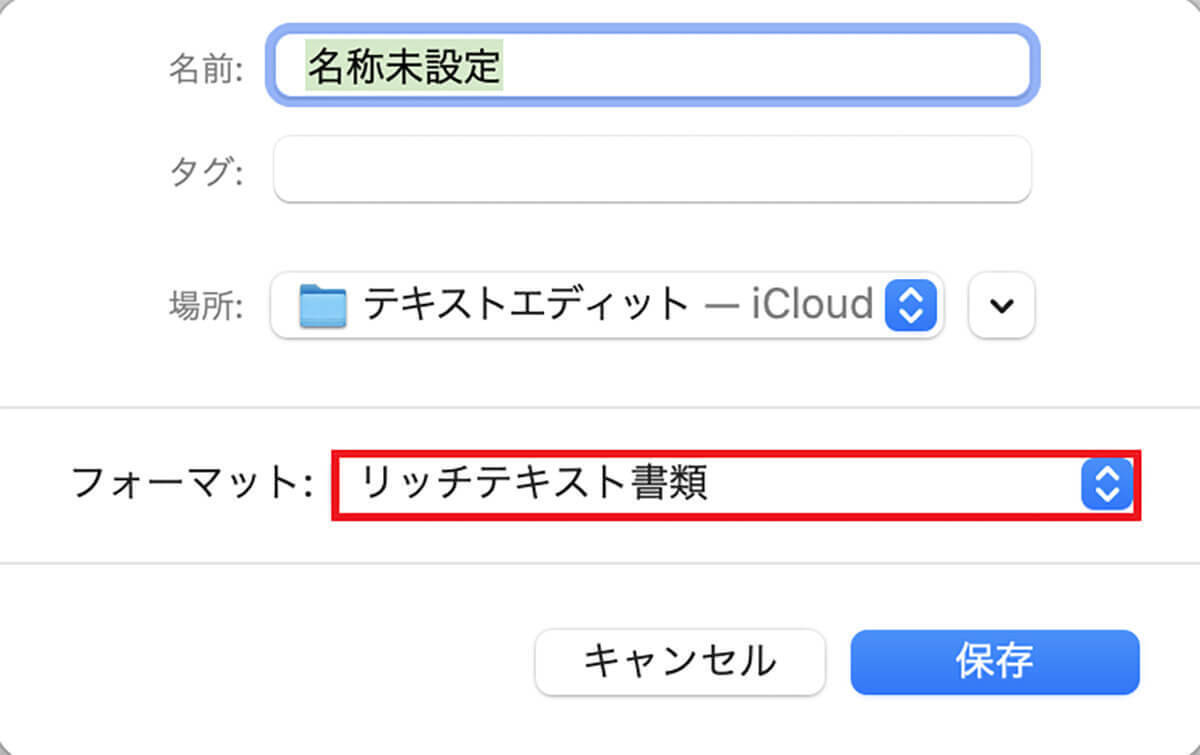
Task: Click the blue arrows on 場所 popup
Action: pos(910,305)
